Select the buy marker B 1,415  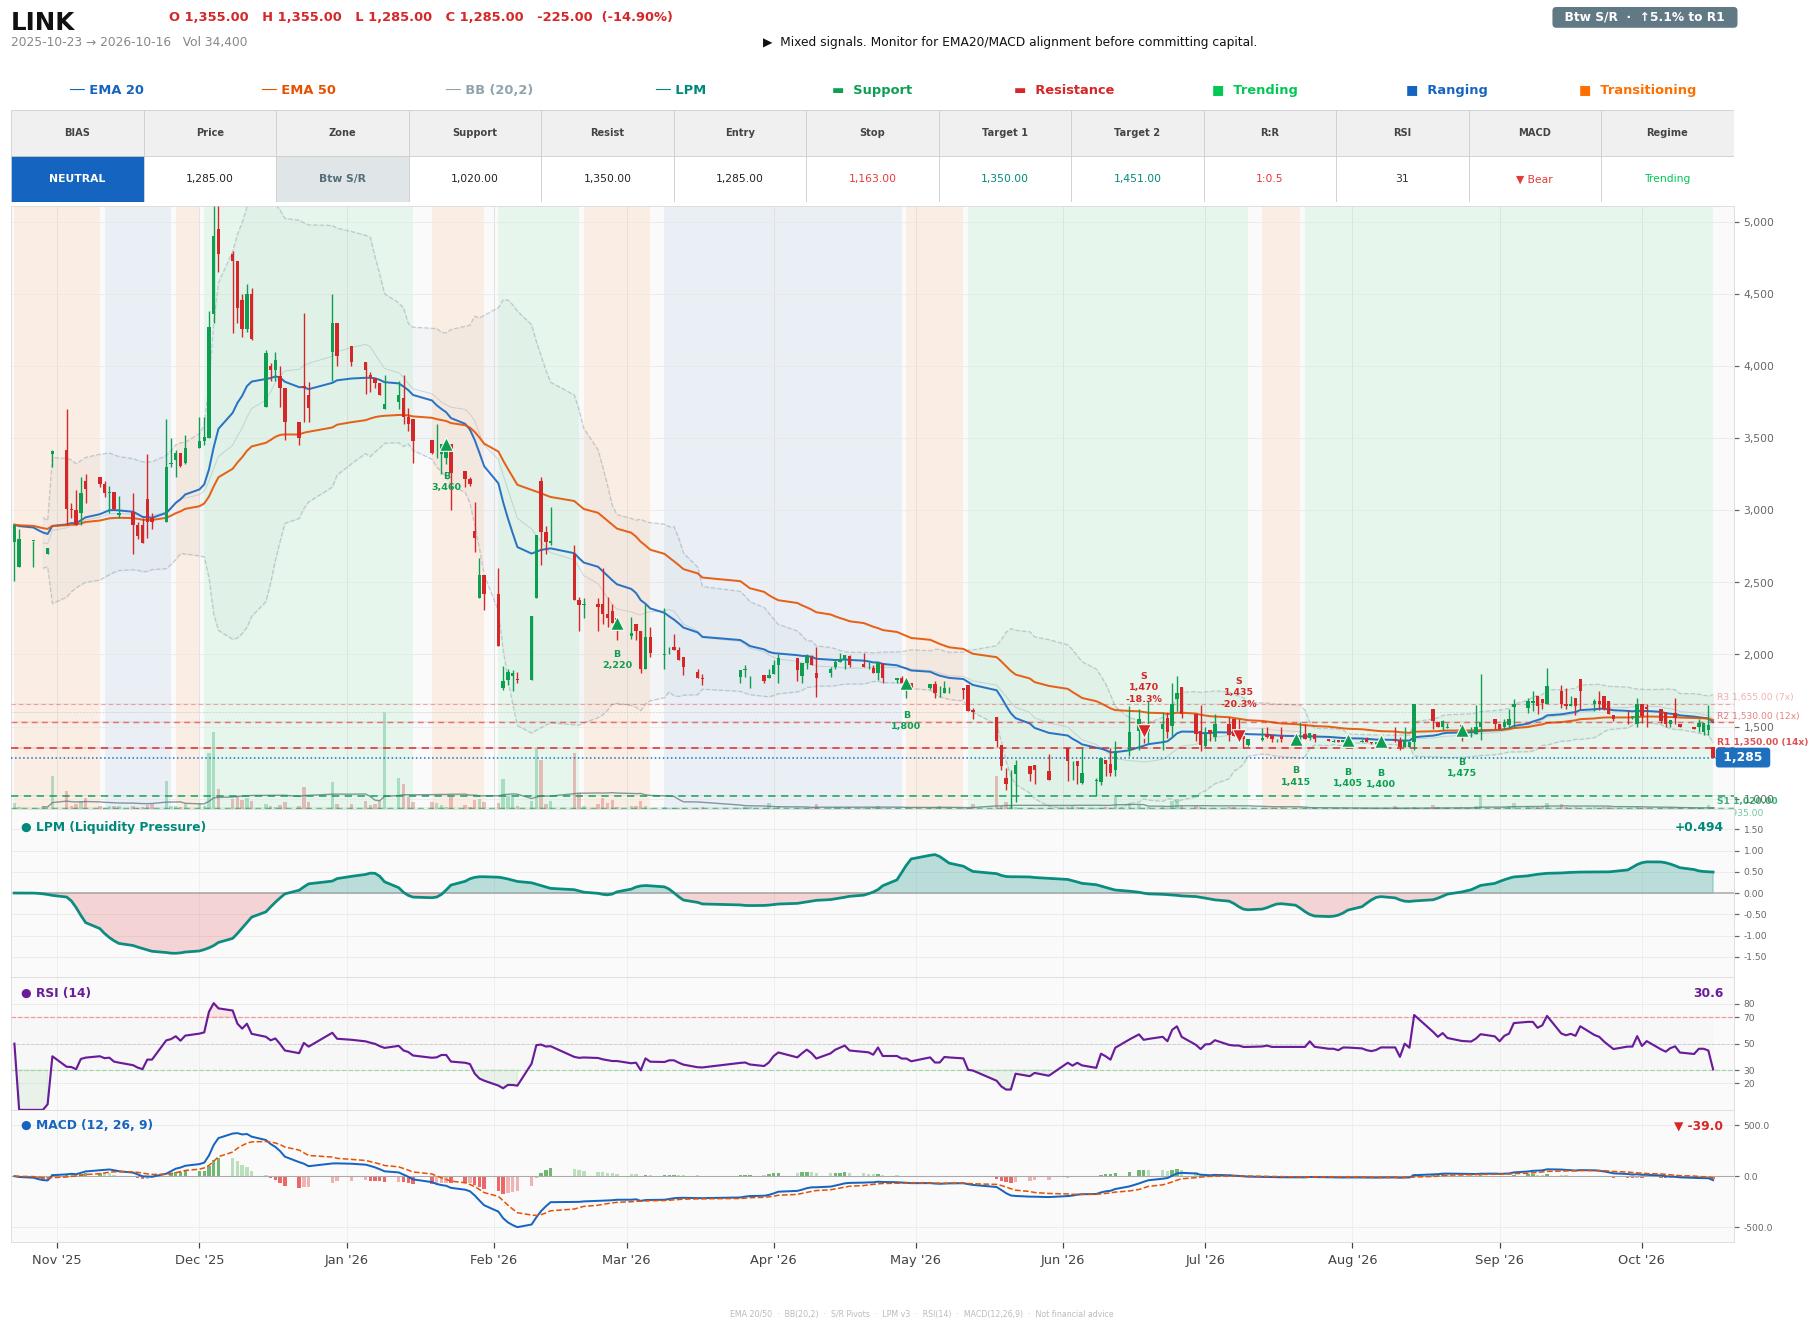click(x=1296, y=740)
